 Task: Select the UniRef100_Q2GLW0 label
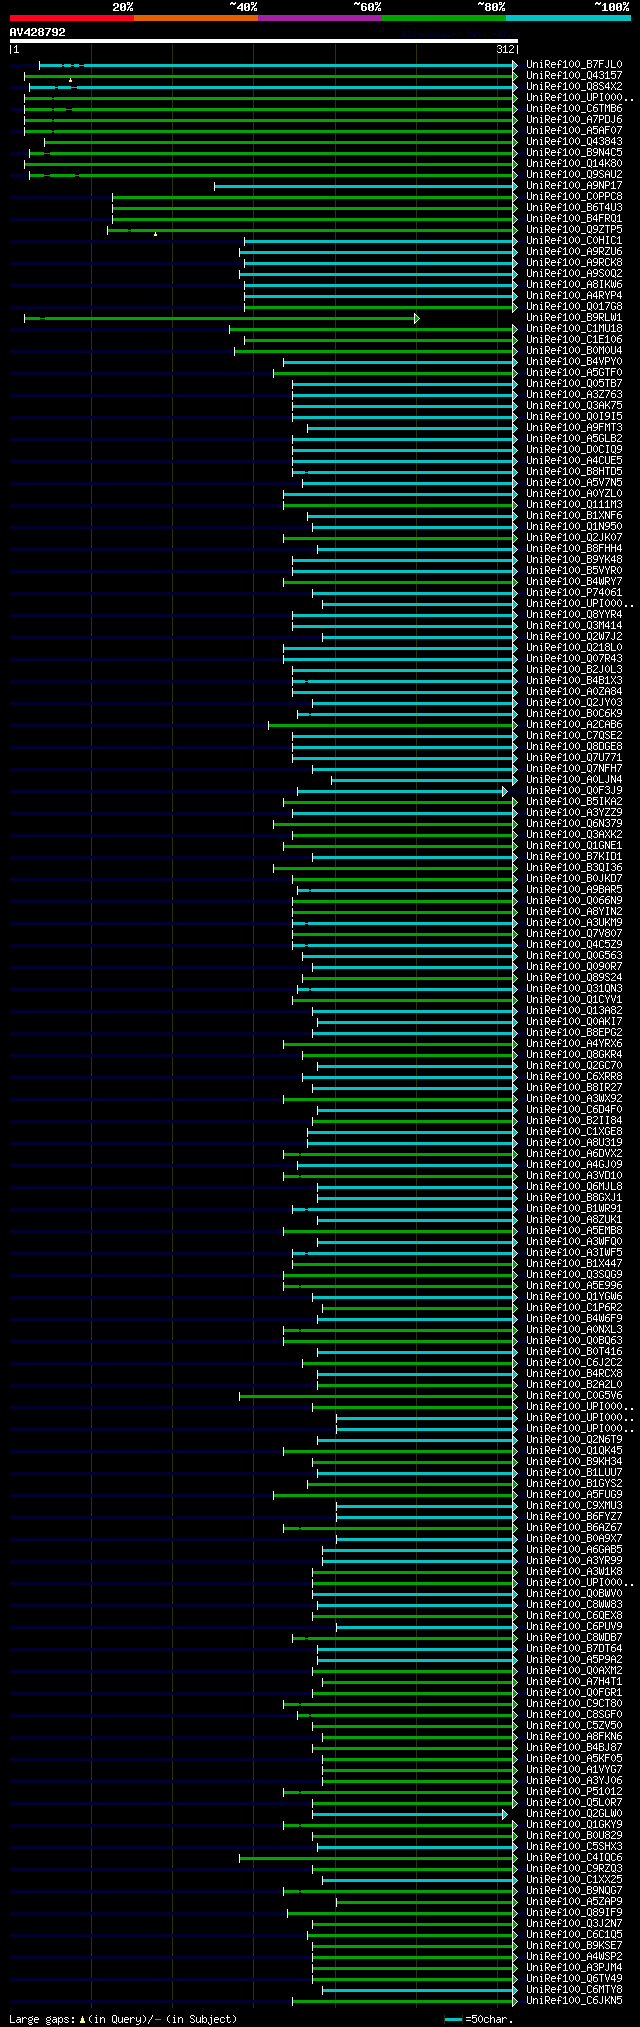click(574, 1813)
